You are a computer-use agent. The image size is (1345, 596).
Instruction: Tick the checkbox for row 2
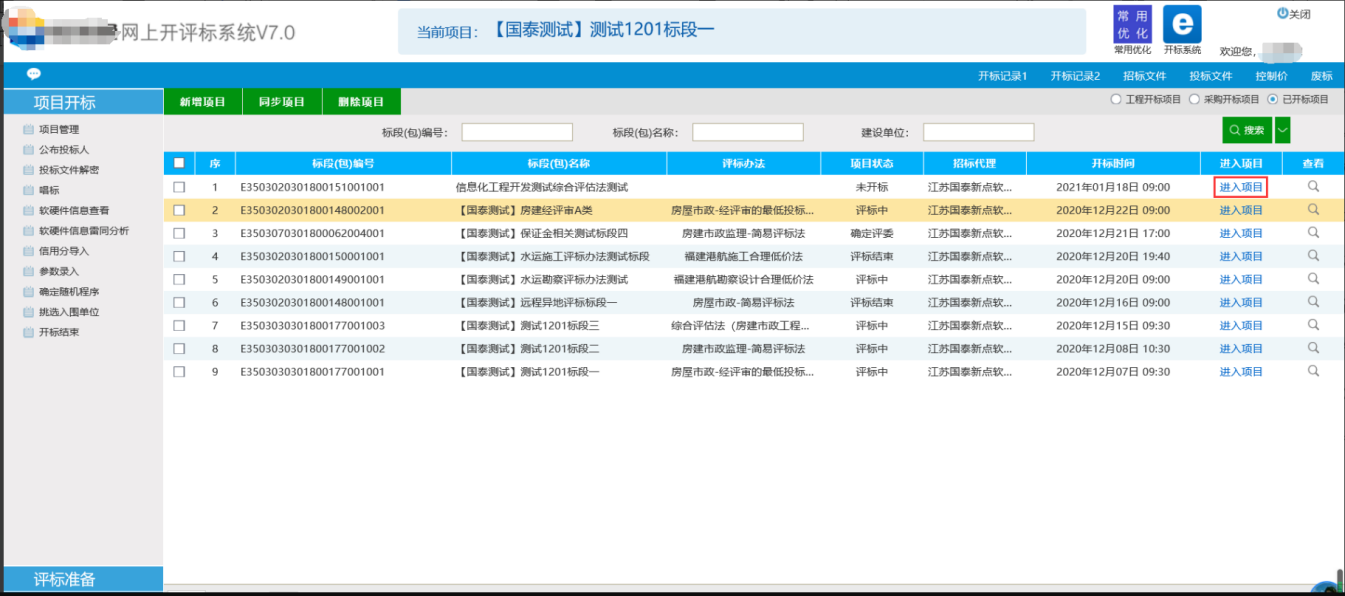point(179,210)
